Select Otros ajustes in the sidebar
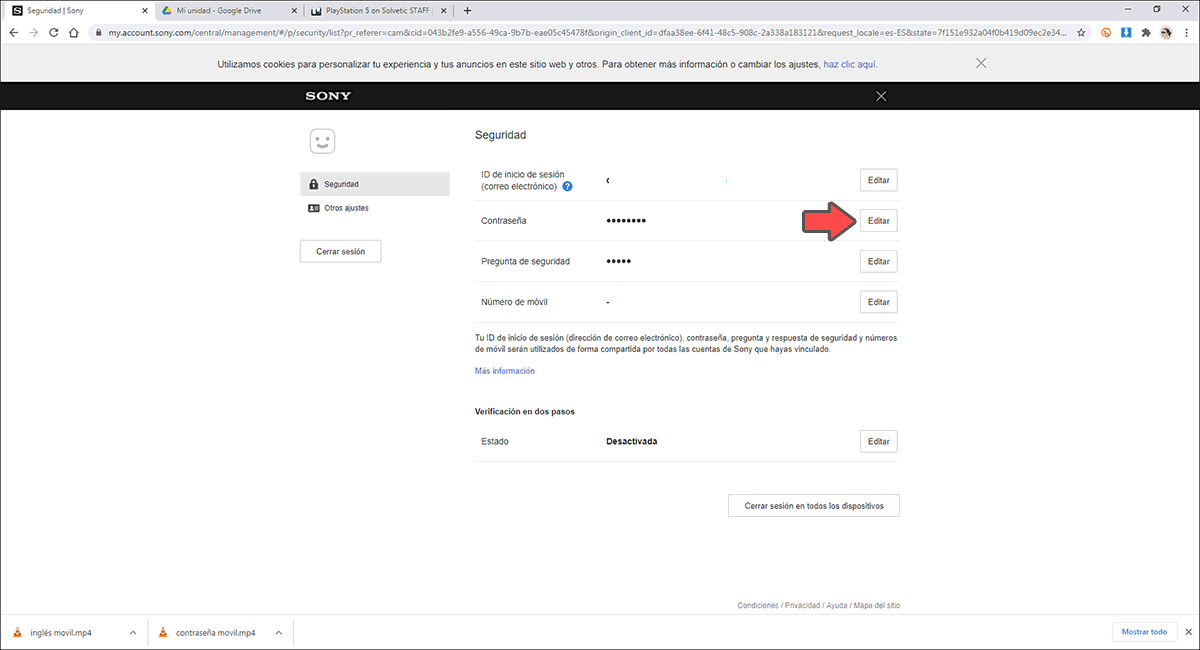1200x650 pixels. coord(346,208)
